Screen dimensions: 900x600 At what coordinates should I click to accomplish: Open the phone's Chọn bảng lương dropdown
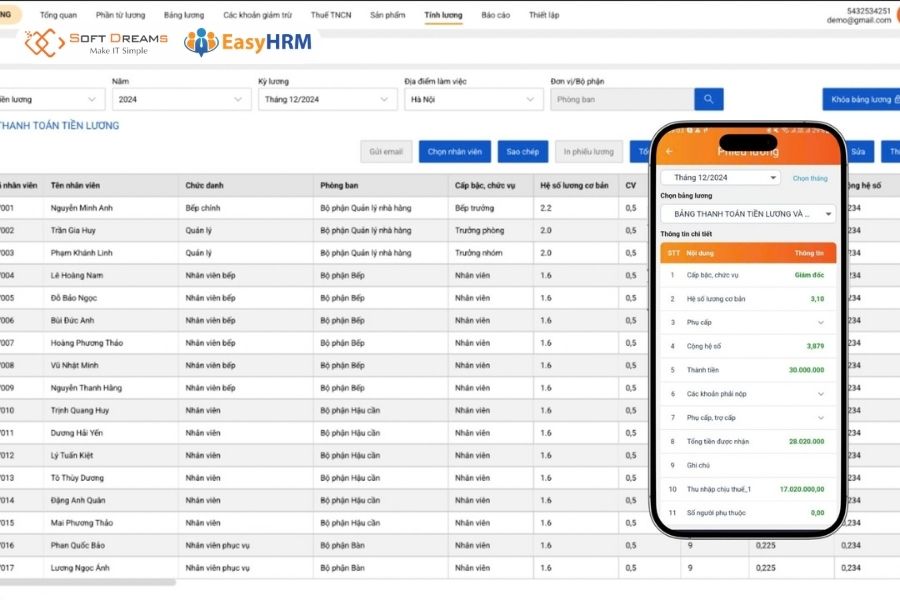pos(748,214)
